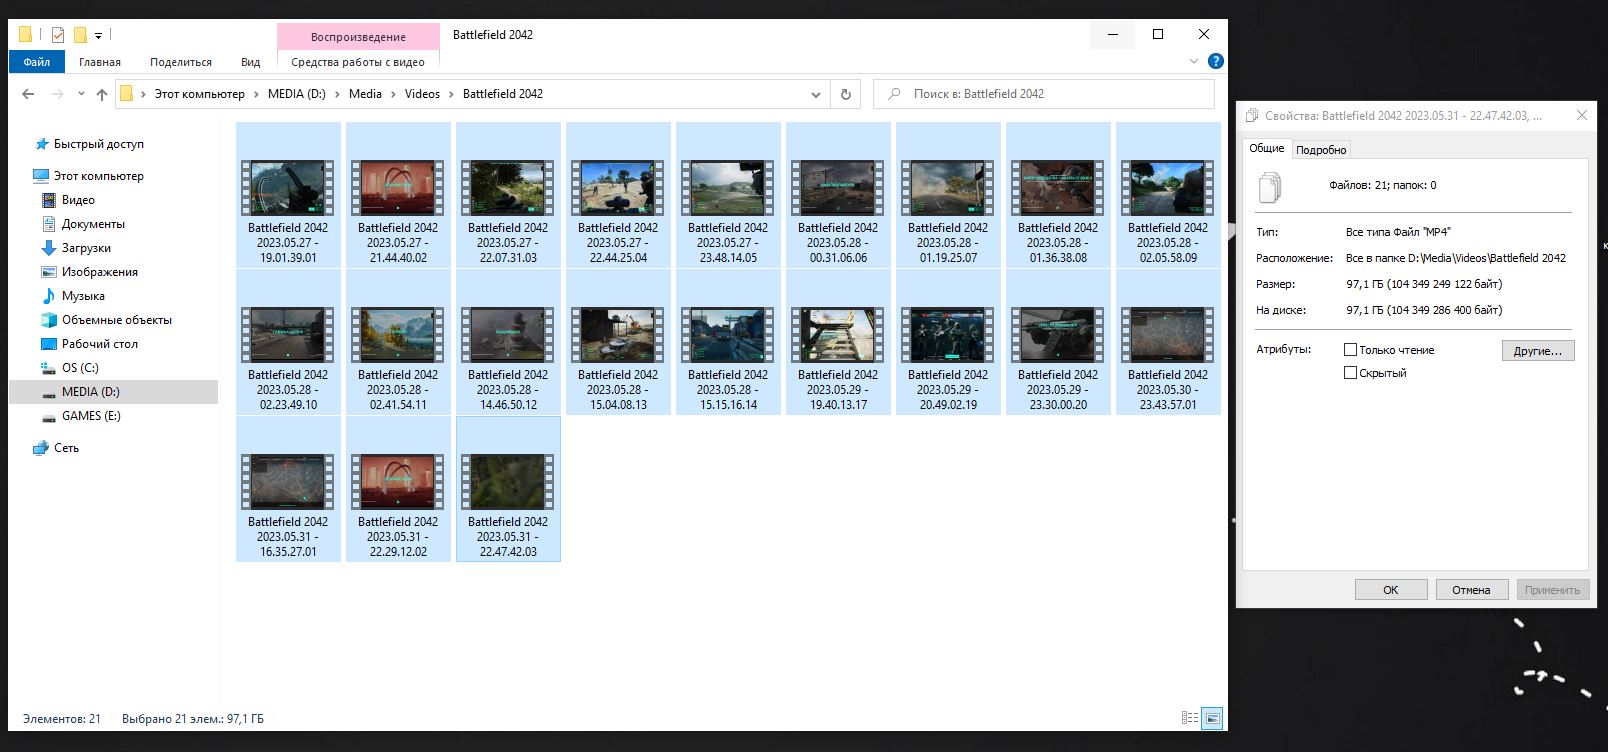This screenshot has height=752, width=1608.
Task: Select Этот компьютер in the navigation pane
Action: click(x=99, y=176)
